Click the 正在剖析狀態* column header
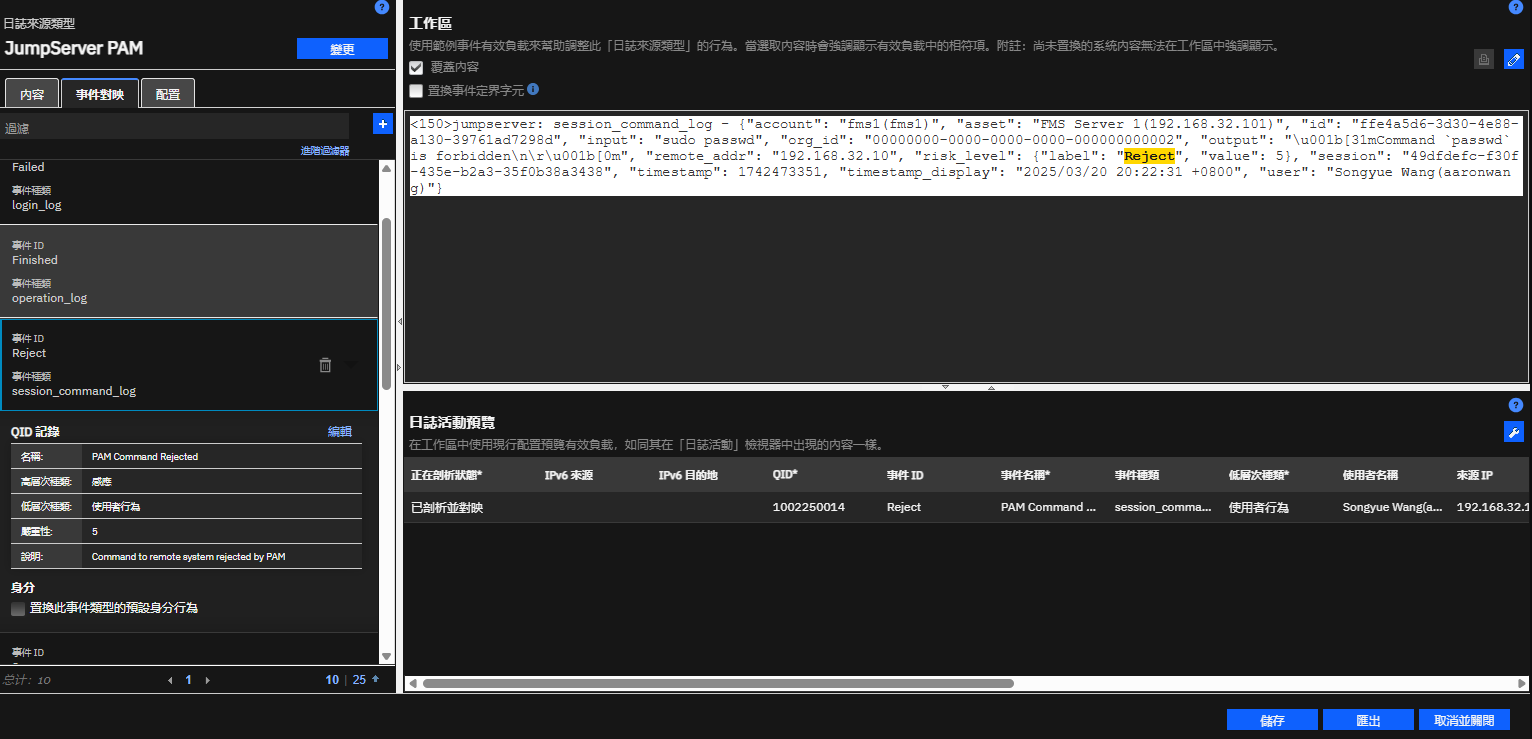The width and height of the screenshot is (1532, 739). [x=447, y=475]
